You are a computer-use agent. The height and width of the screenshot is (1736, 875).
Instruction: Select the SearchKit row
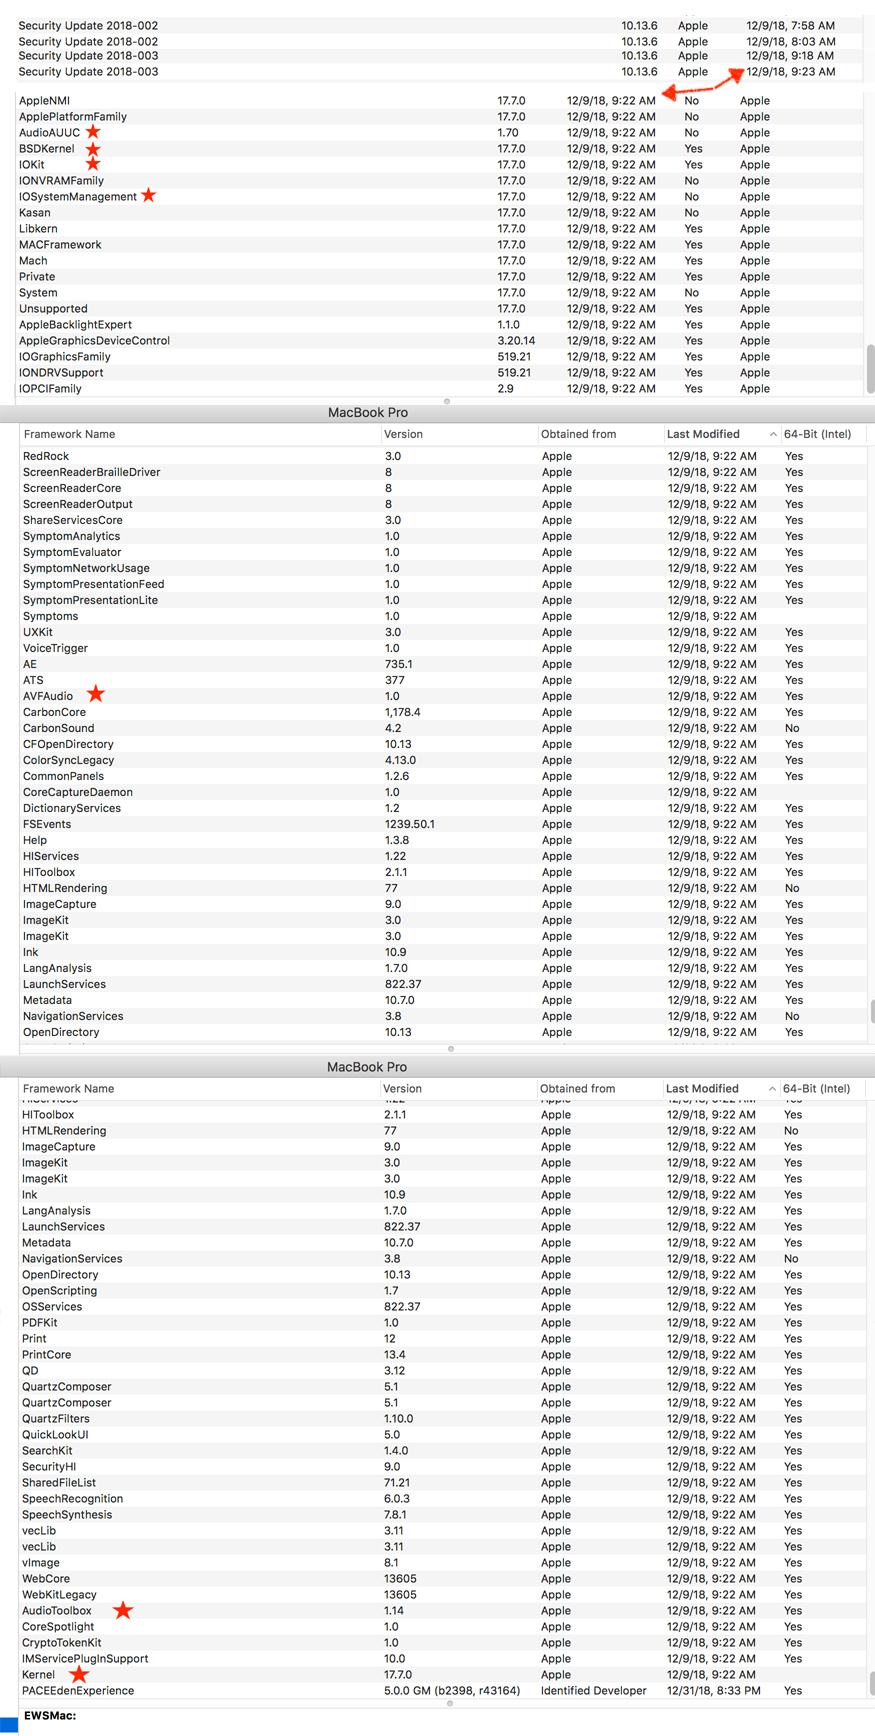point(444,1450)
